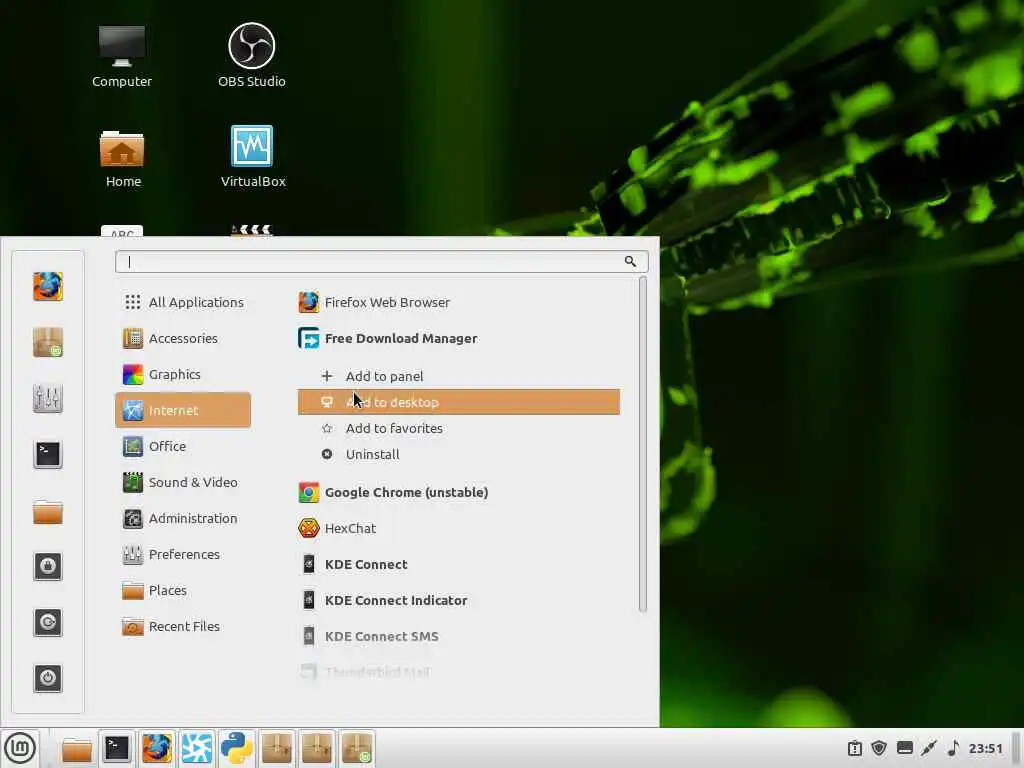Click the HexChat list icon
1024x768 pixels.
pyautogui.click(x=309, y=528)
